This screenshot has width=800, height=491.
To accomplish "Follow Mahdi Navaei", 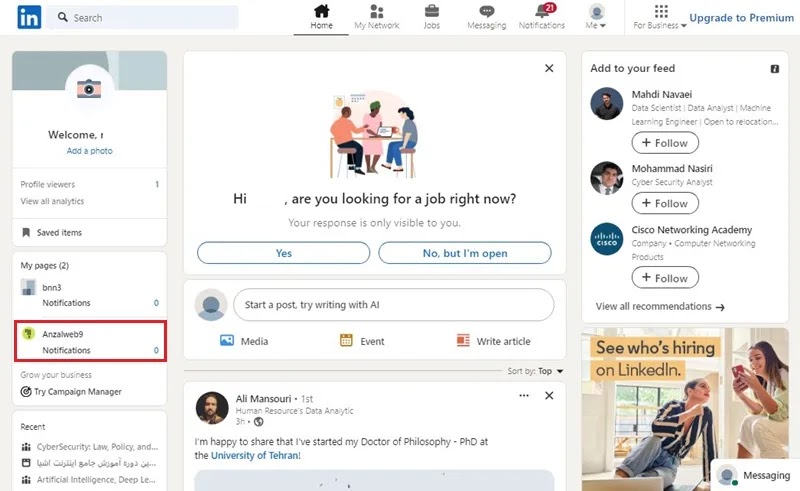I will pyautogui.click(x=665, y=142).
